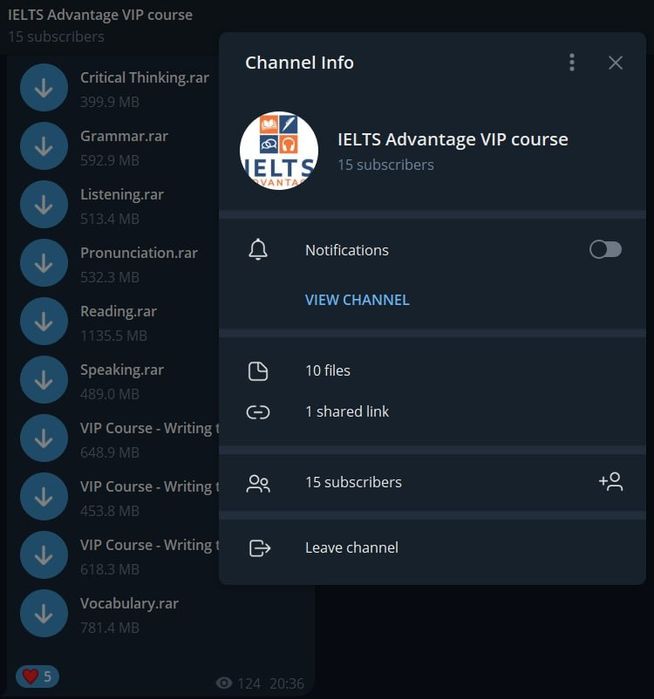Click the Grammar.rar file name
Image resolution: width=654 pixels, height=699 pixels.
[x=124, y=136]
